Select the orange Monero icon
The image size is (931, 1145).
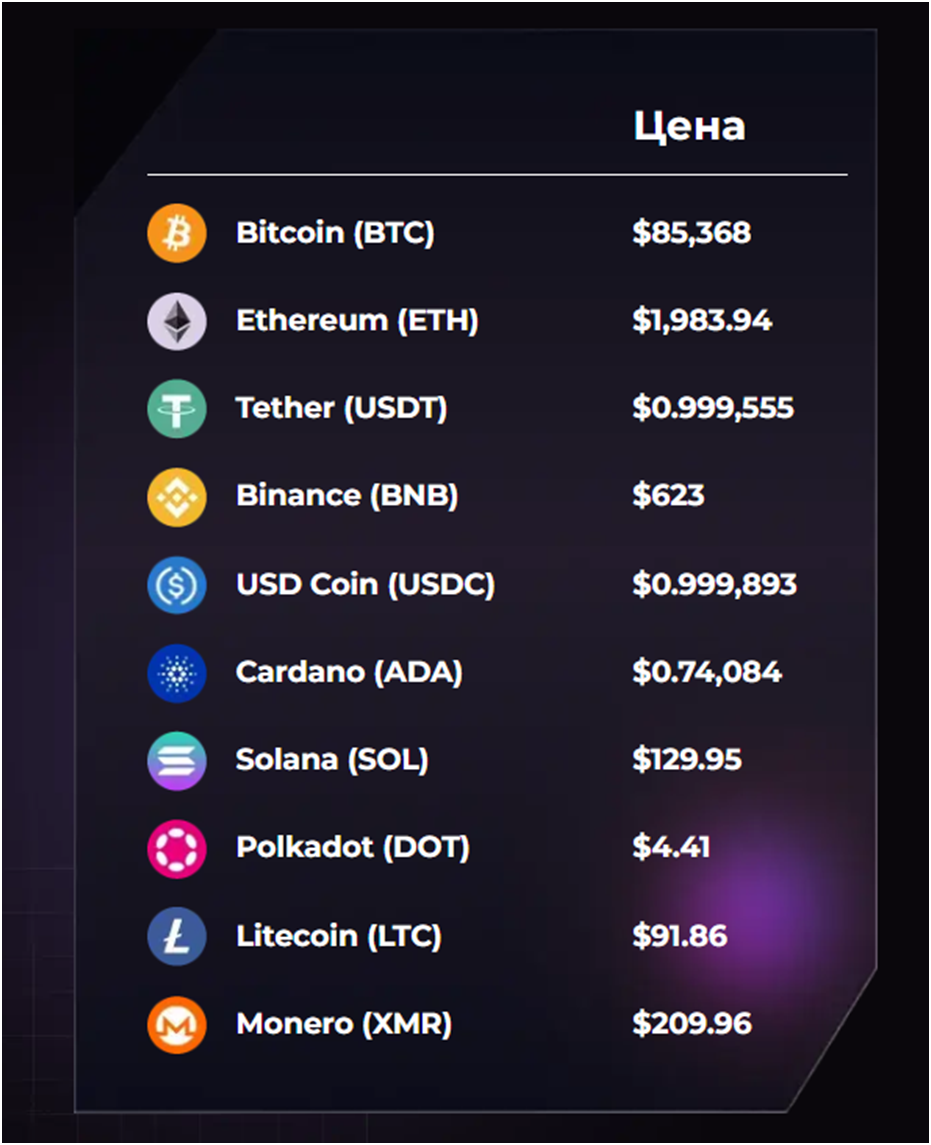point(177,1025)
